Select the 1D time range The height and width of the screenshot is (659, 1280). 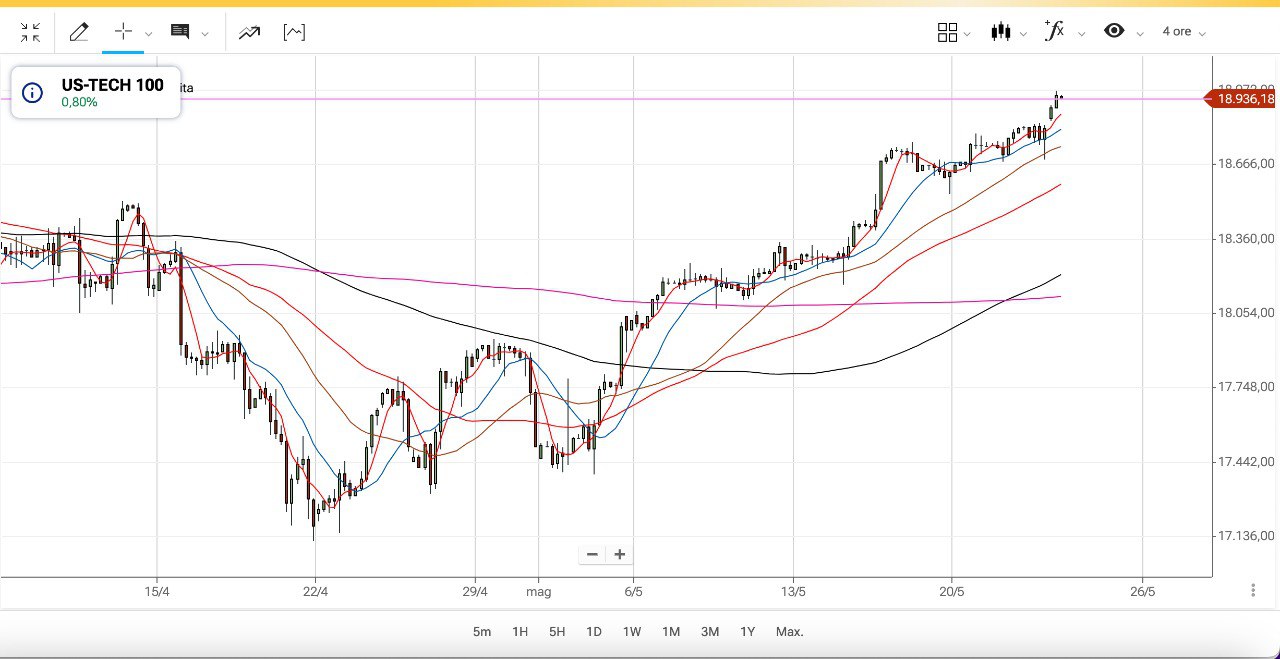tap(594, 632)
